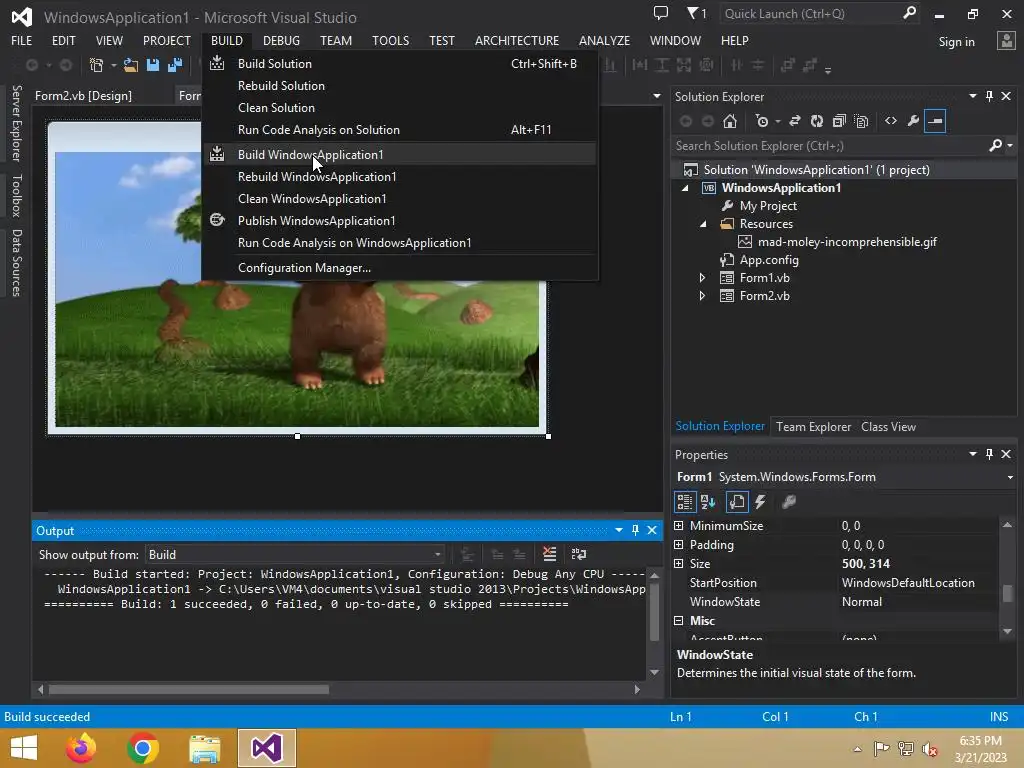1024x768 pixels.
Task: Click search magnifier in Quick Launch
Action: point(909,13)
